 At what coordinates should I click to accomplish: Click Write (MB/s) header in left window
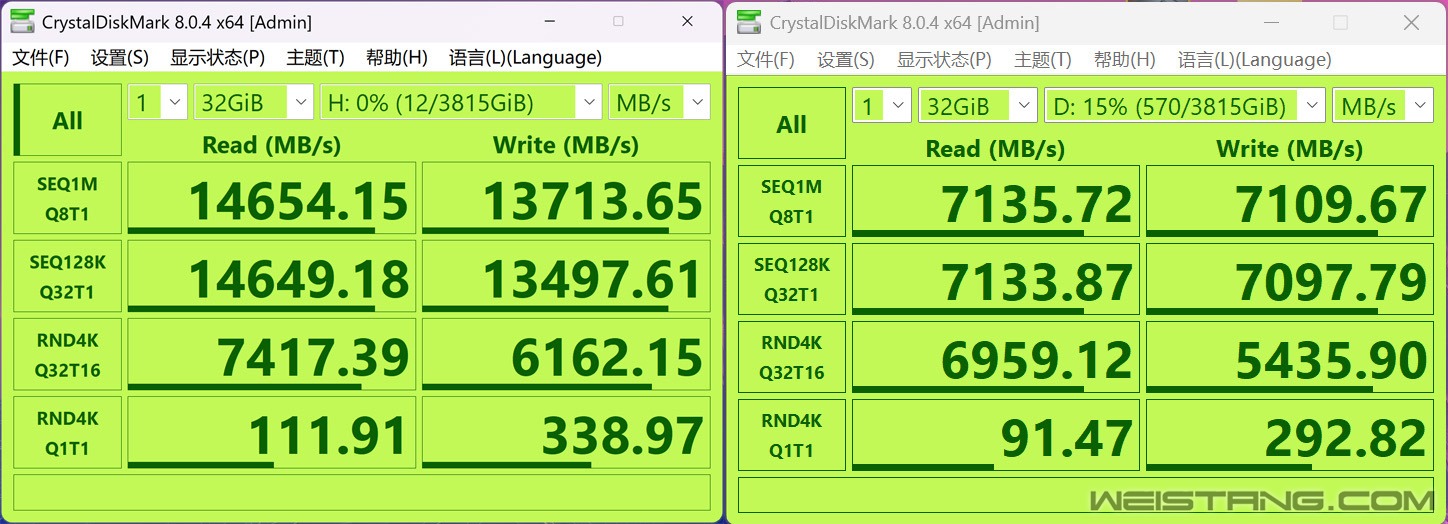click(x=566, y=145)
